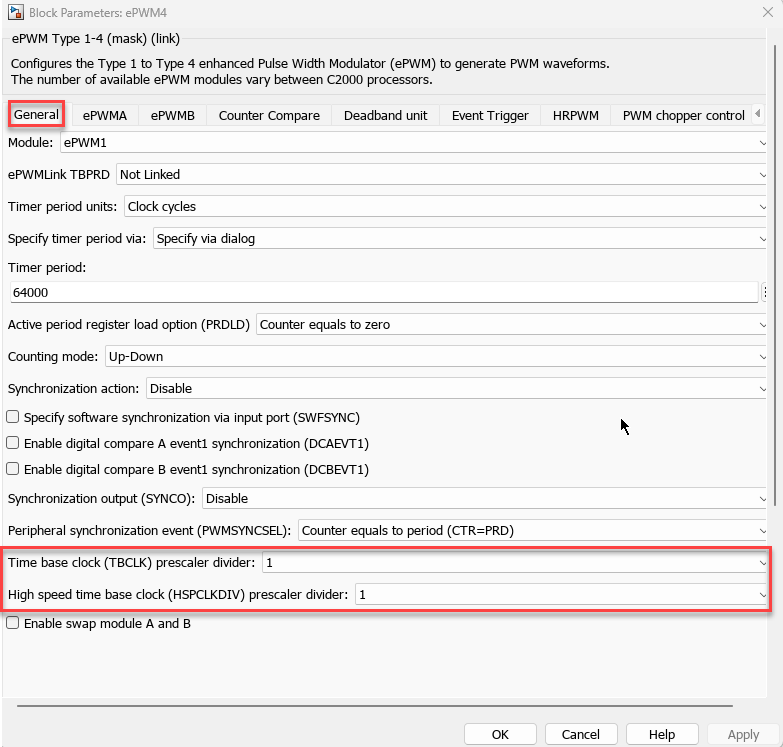
Task: Expand the Synchronization action dropdown
Action: click(x=456, y=388)
